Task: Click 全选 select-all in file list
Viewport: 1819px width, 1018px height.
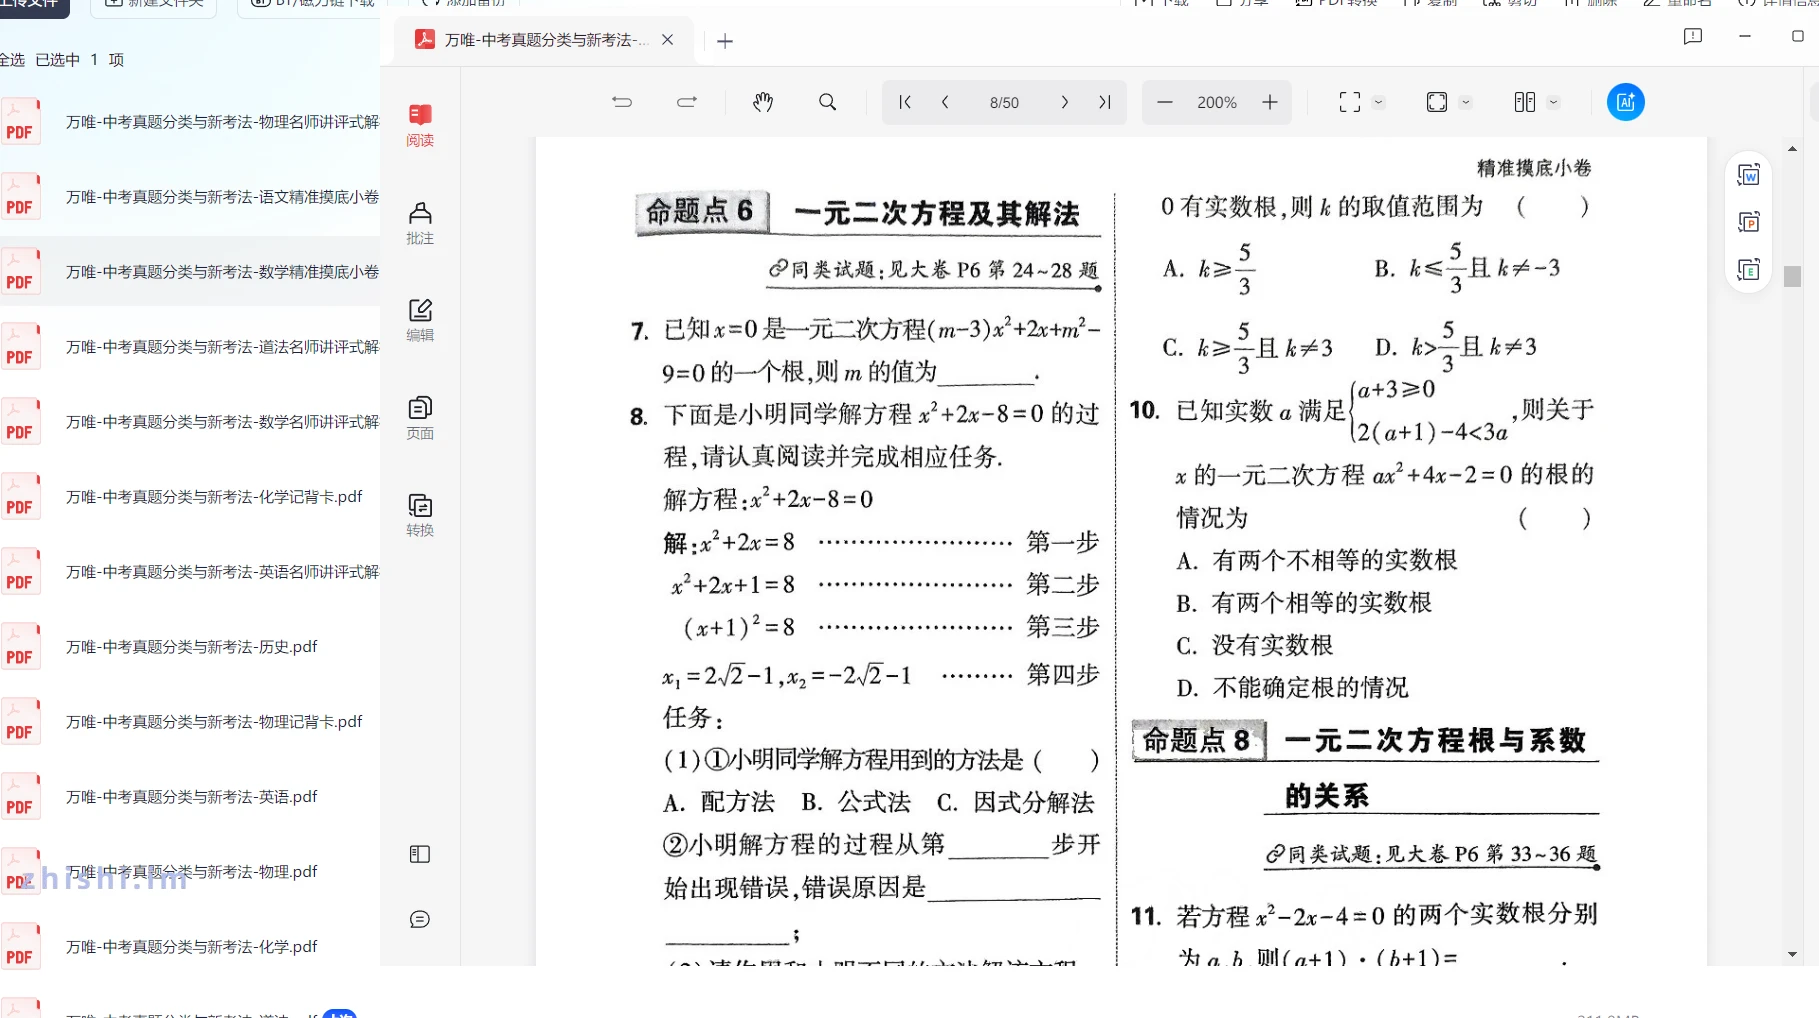Action: tap(12, 60)
